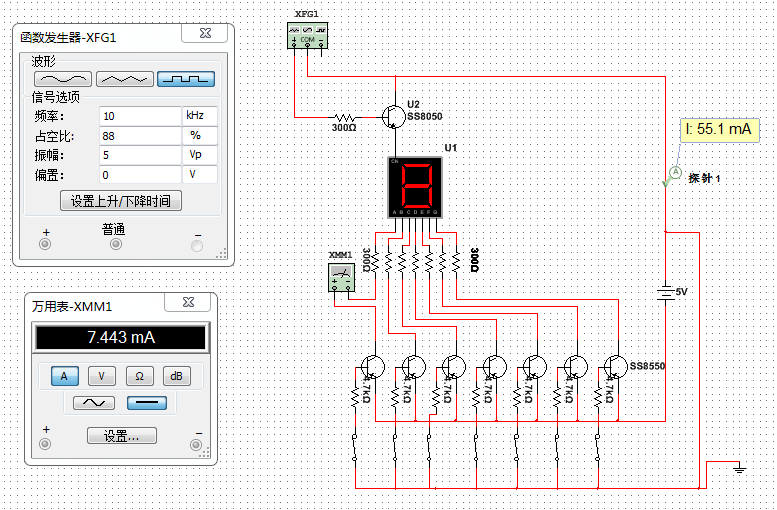Select the seven-segment display U1

point(415,186)
